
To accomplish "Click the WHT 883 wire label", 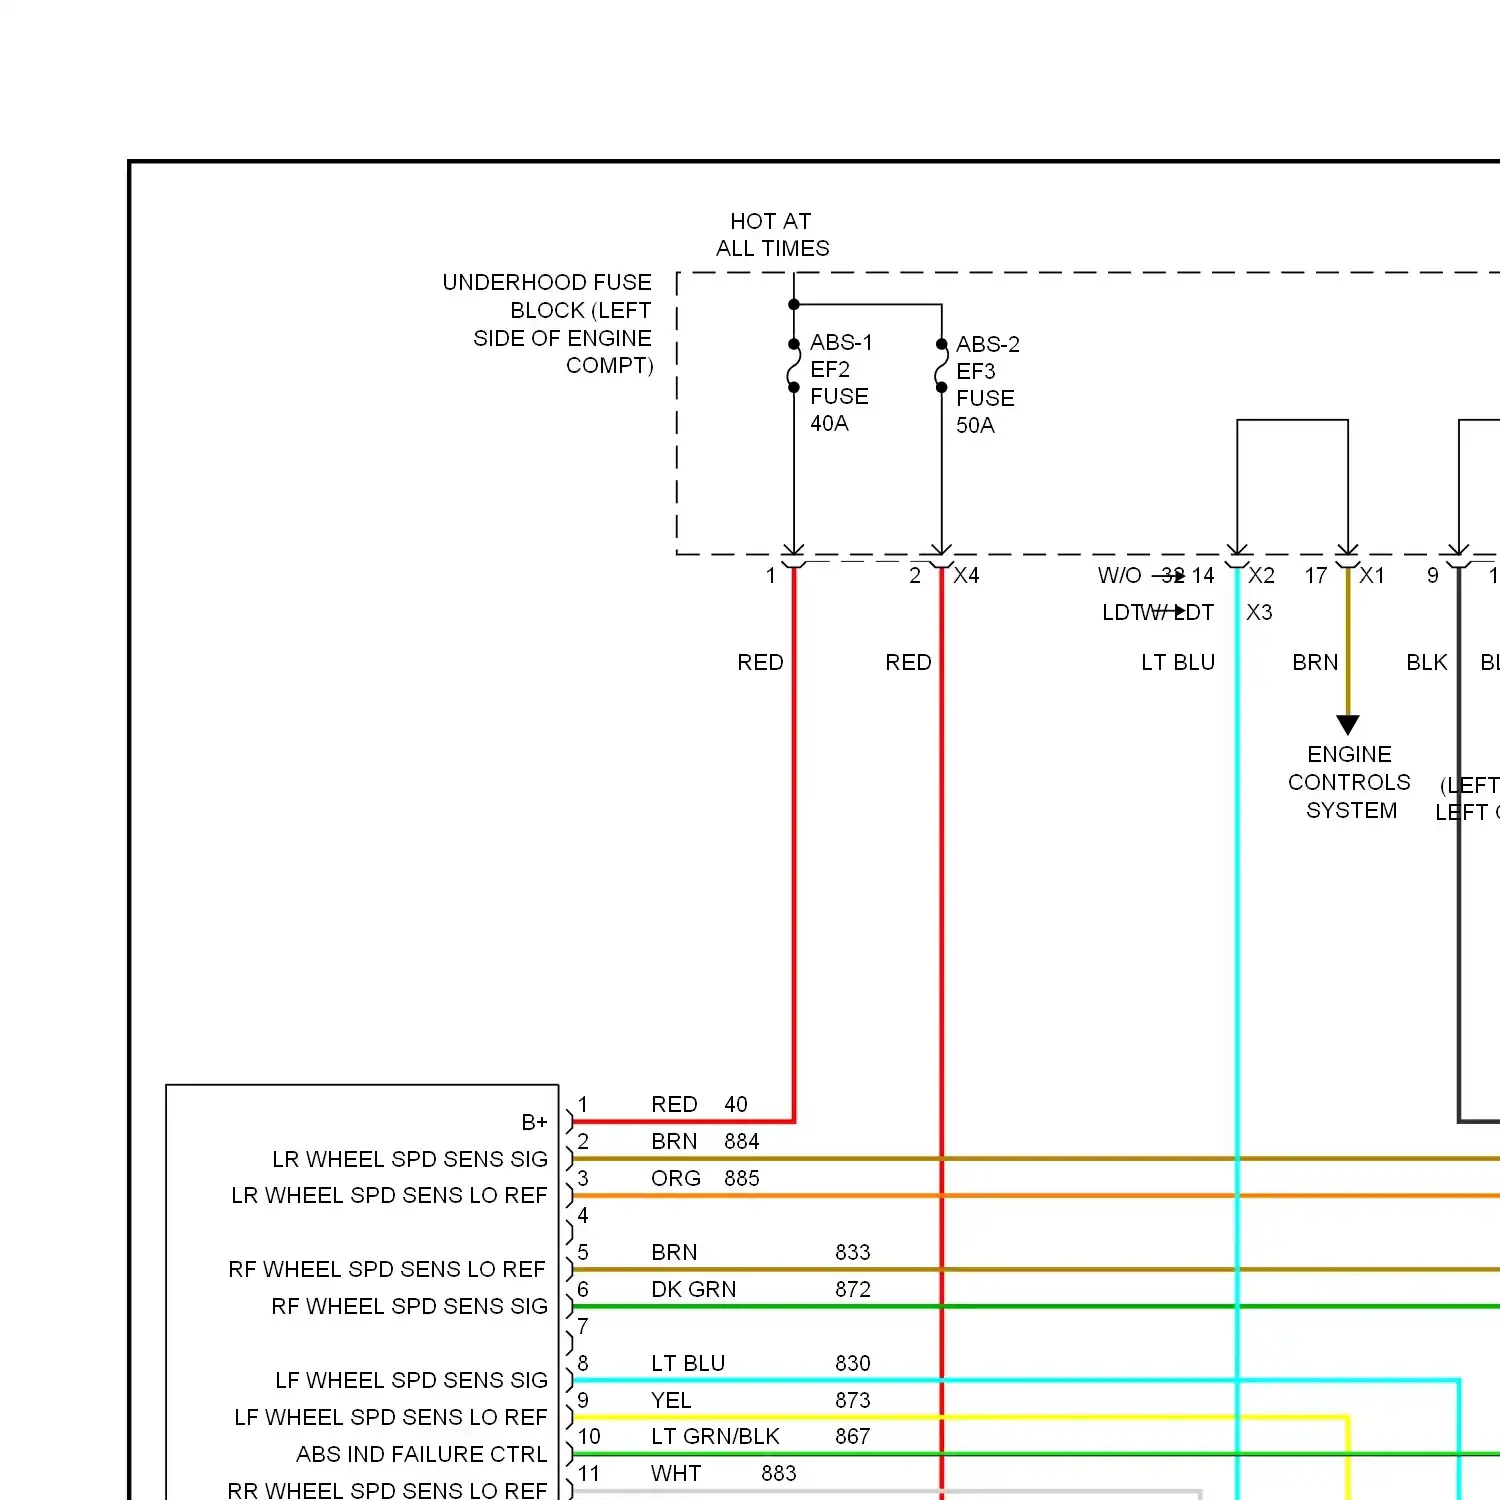I will coord(724,1474).
